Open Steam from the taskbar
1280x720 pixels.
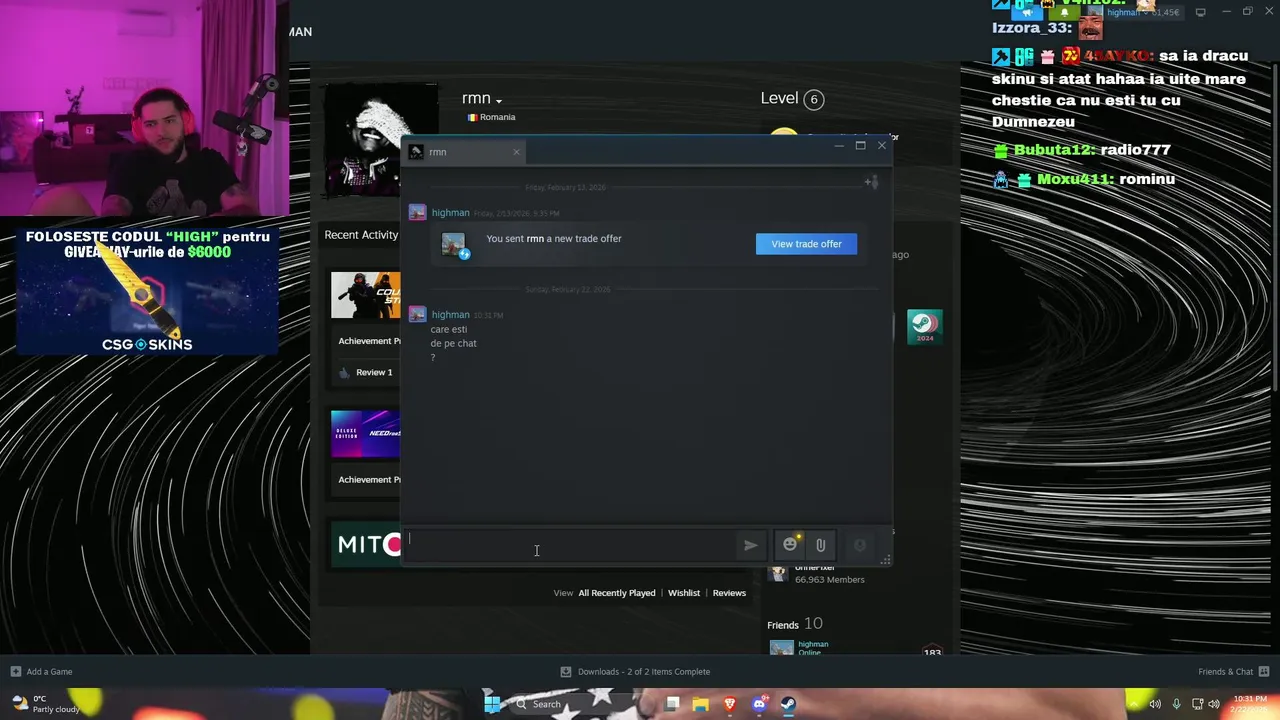point(788,704)
